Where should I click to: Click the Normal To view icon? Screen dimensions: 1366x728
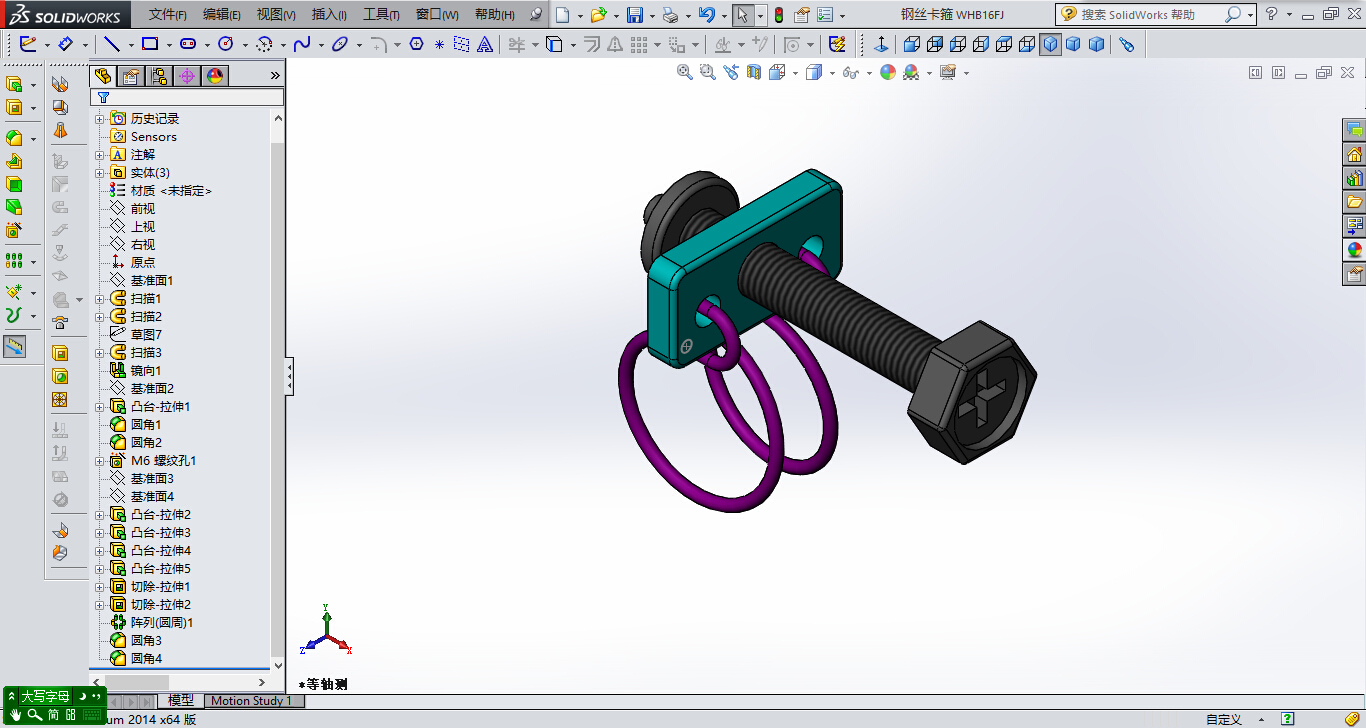point(881,44)
